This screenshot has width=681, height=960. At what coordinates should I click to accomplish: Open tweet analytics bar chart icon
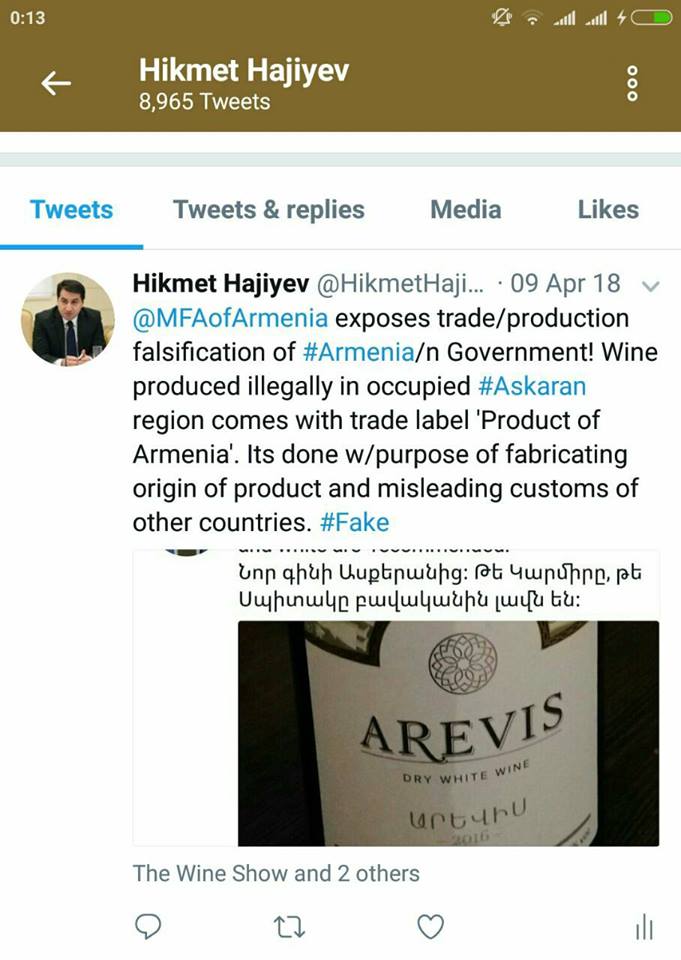(x=644, y=927)
